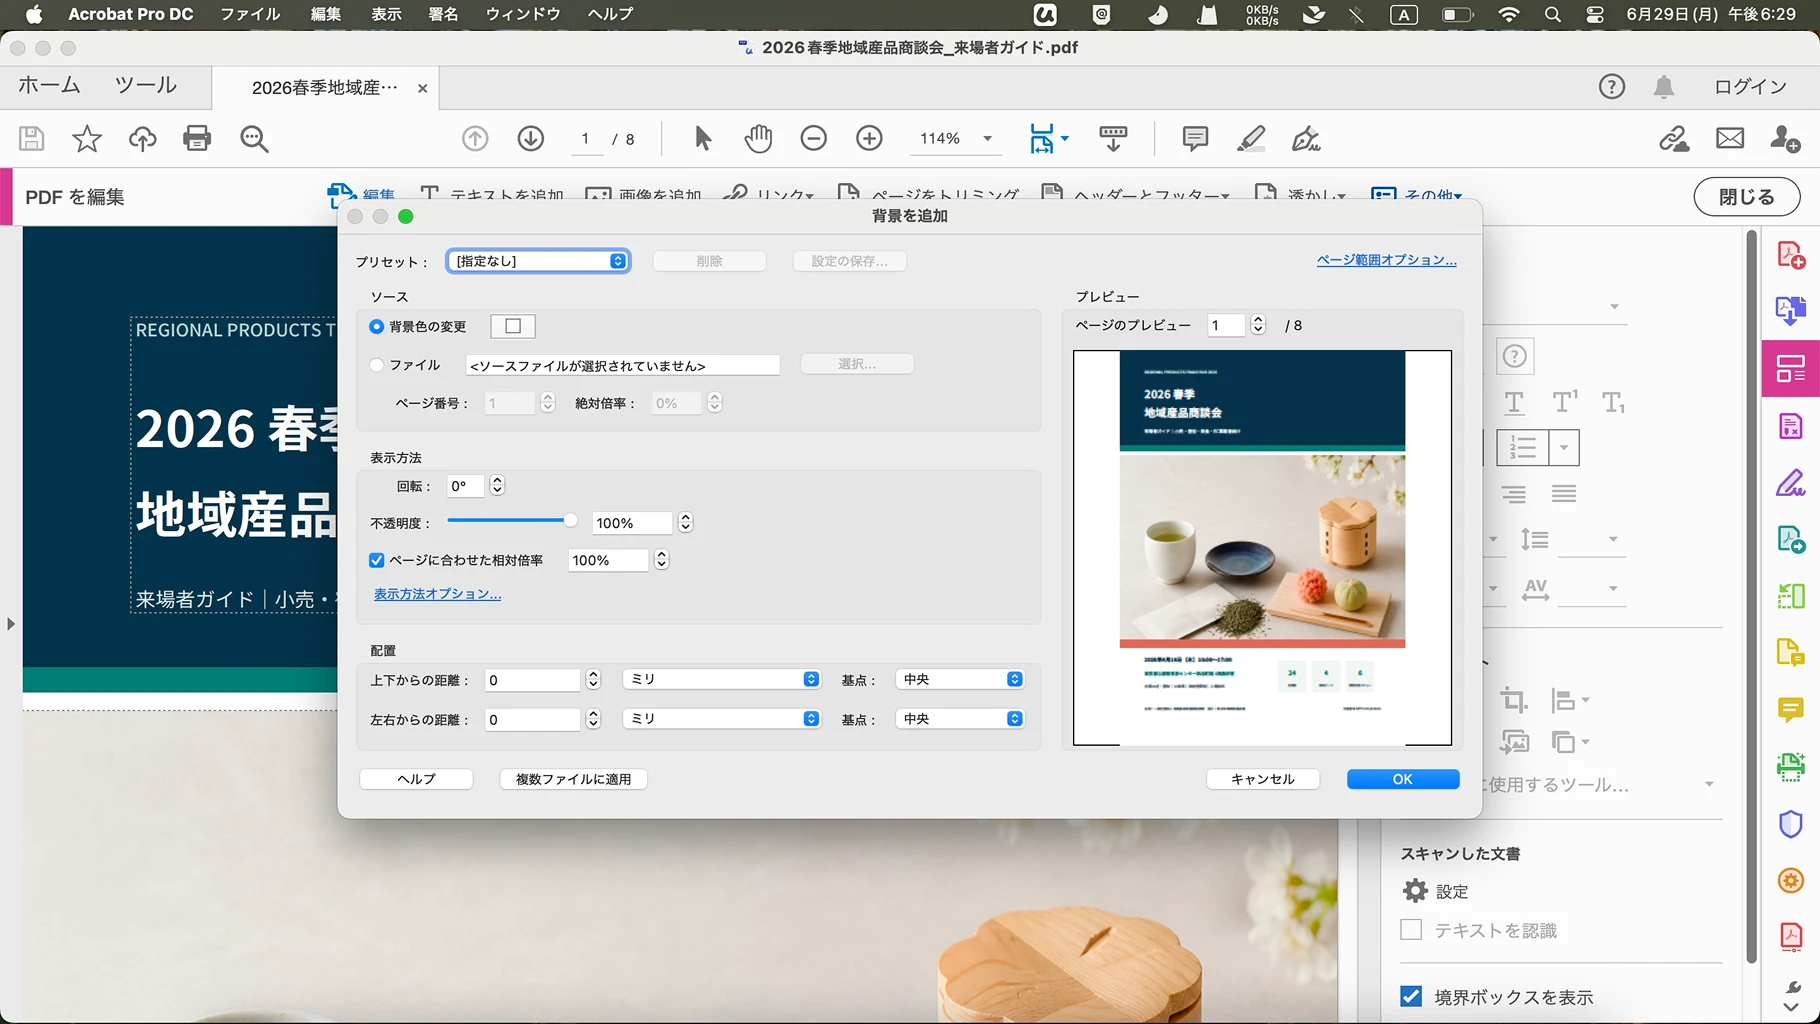Click the send by email envelope icon
The width and height of the screenshot is (1820, 1024).
coord(1730,138)
